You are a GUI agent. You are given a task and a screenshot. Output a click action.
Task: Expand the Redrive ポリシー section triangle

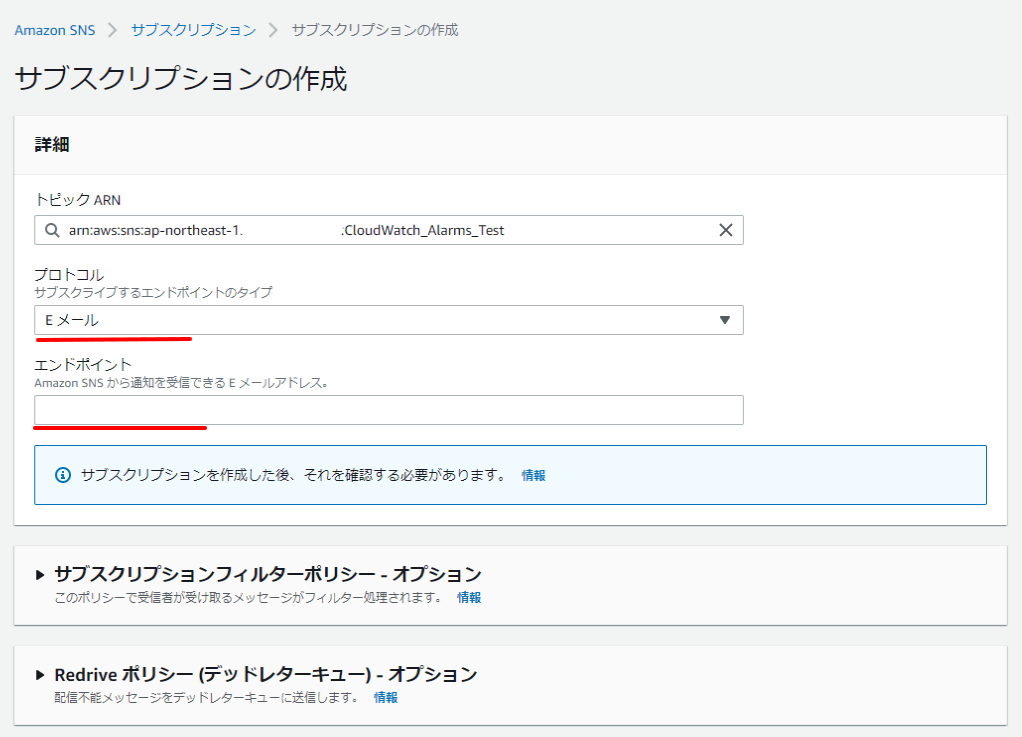click(40, 675)
